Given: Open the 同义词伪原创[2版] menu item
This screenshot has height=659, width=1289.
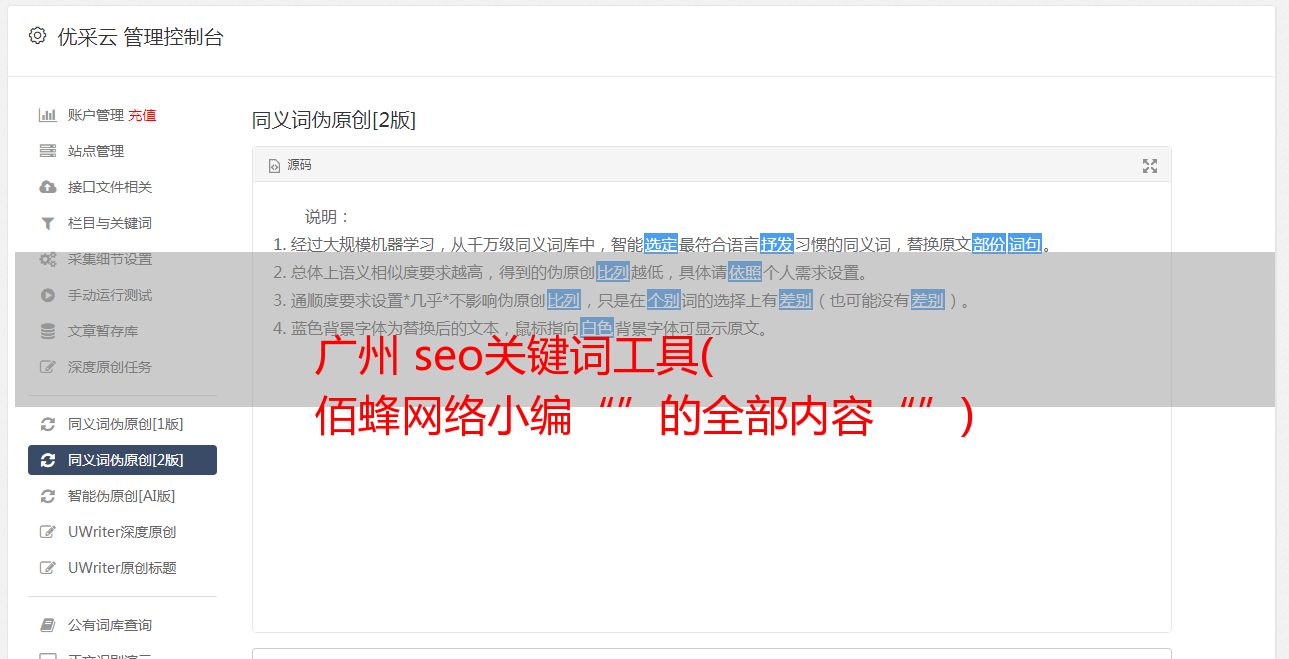Looking at the screenshot, I should [122, 460].
